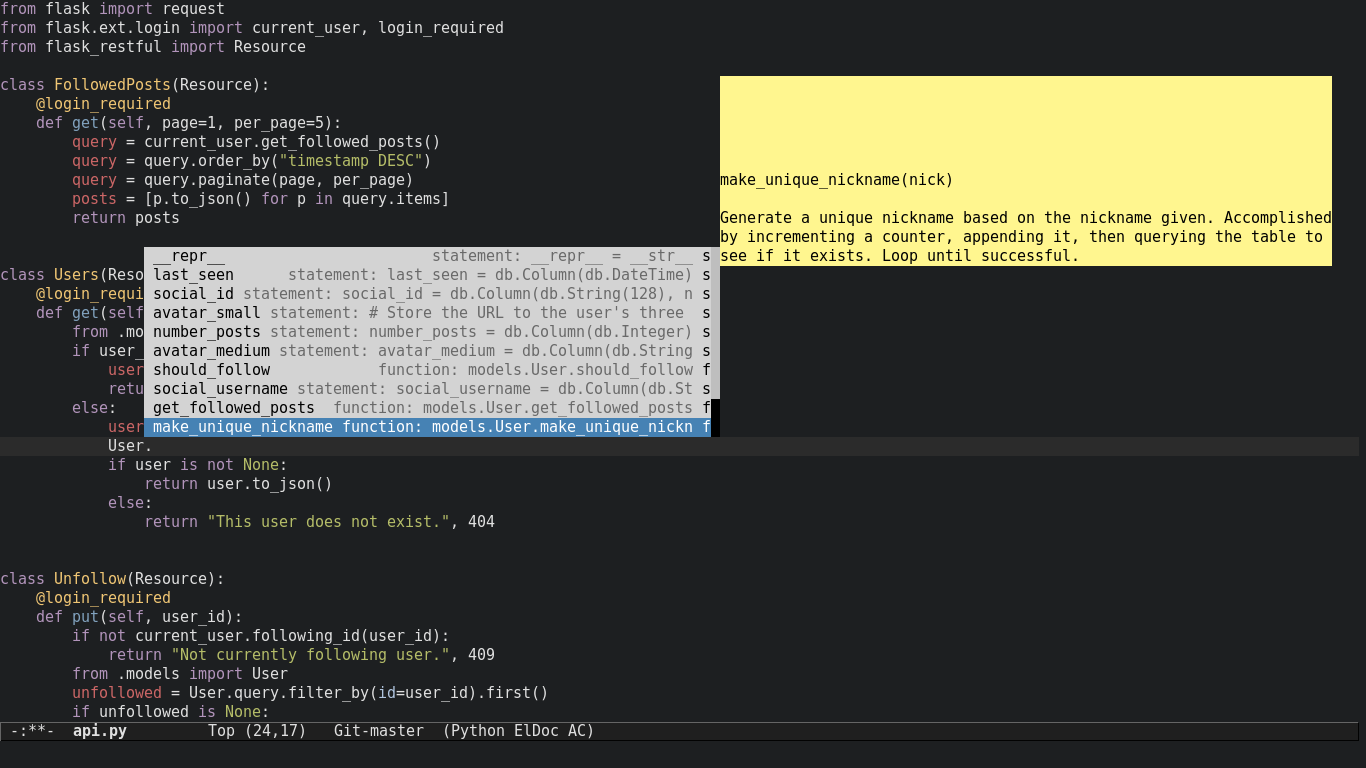Click the first @login_required decorator
This screenshot has height=768, width=1366.
(x=103, y=104)
